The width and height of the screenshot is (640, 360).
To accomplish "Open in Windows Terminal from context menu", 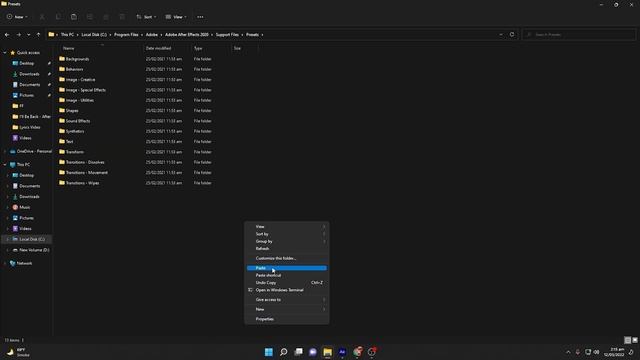I will coord(287,290).
